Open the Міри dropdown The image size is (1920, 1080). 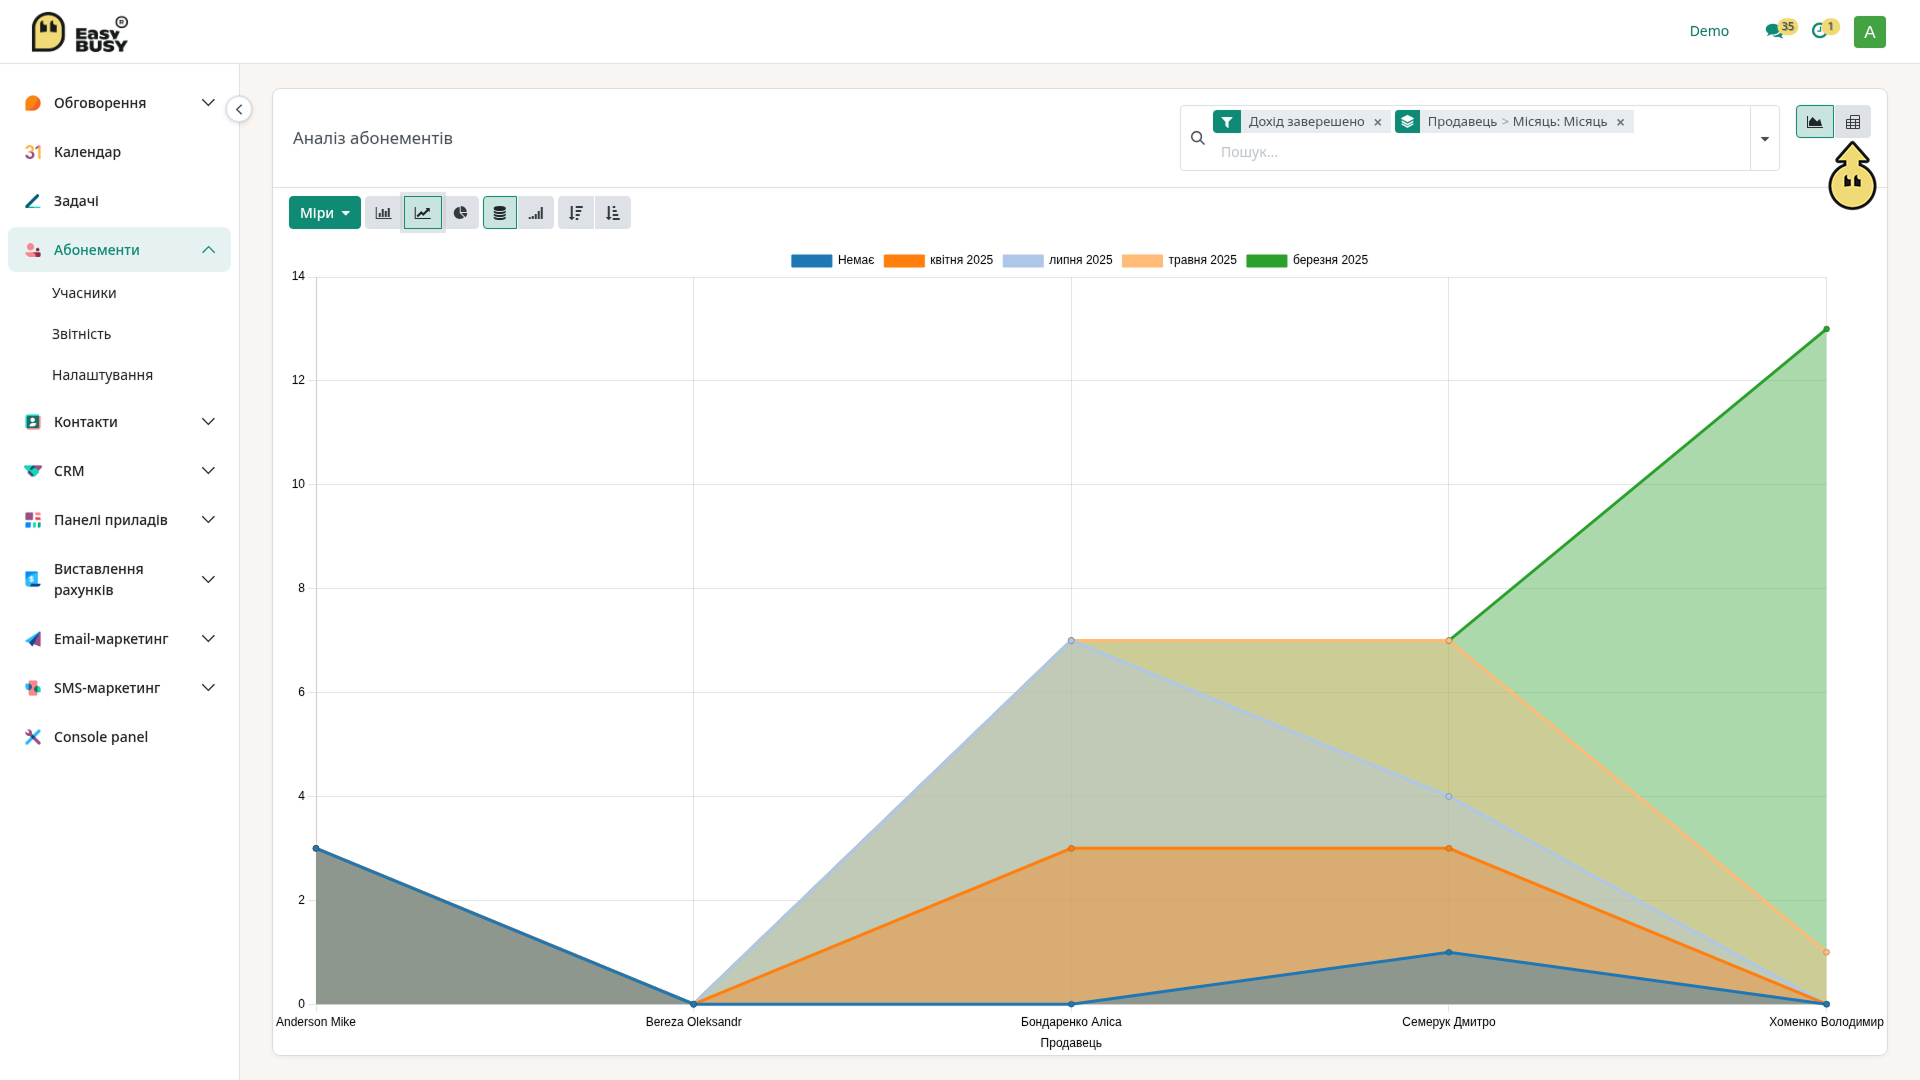pos(325,213)
